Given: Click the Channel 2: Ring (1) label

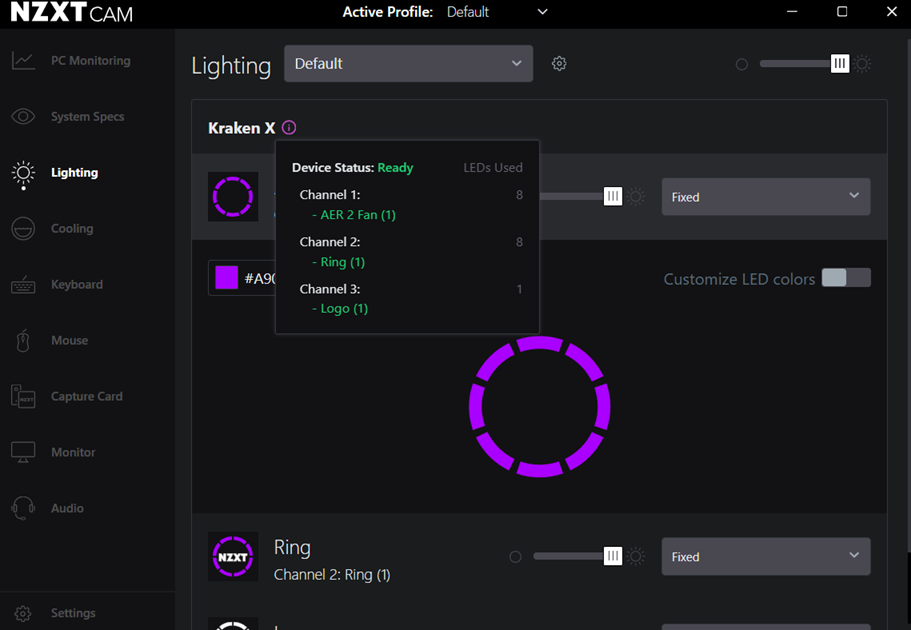Looking at the screenshot, I should coord(332,575).
